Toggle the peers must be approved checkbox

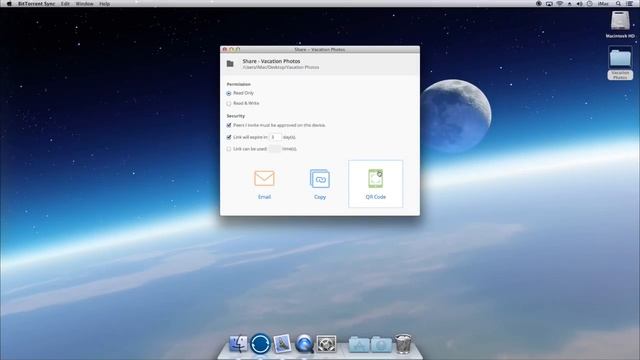coord(229,125)
